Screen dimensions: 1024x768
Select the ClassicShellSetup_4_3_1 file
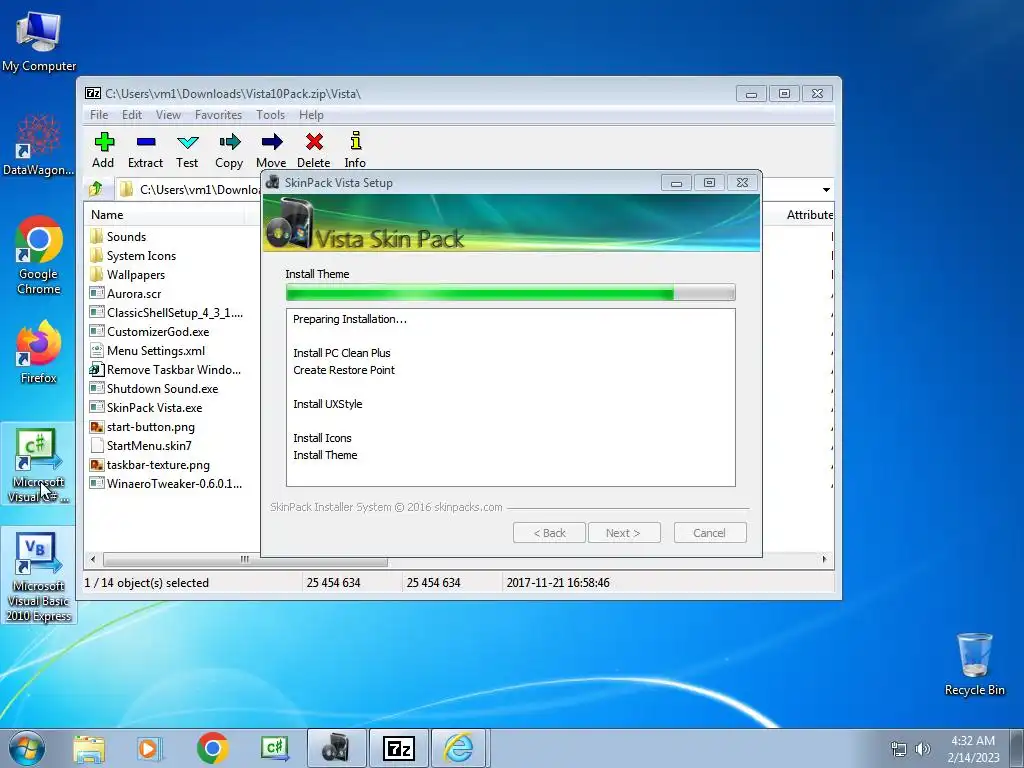tap(174, 312)
